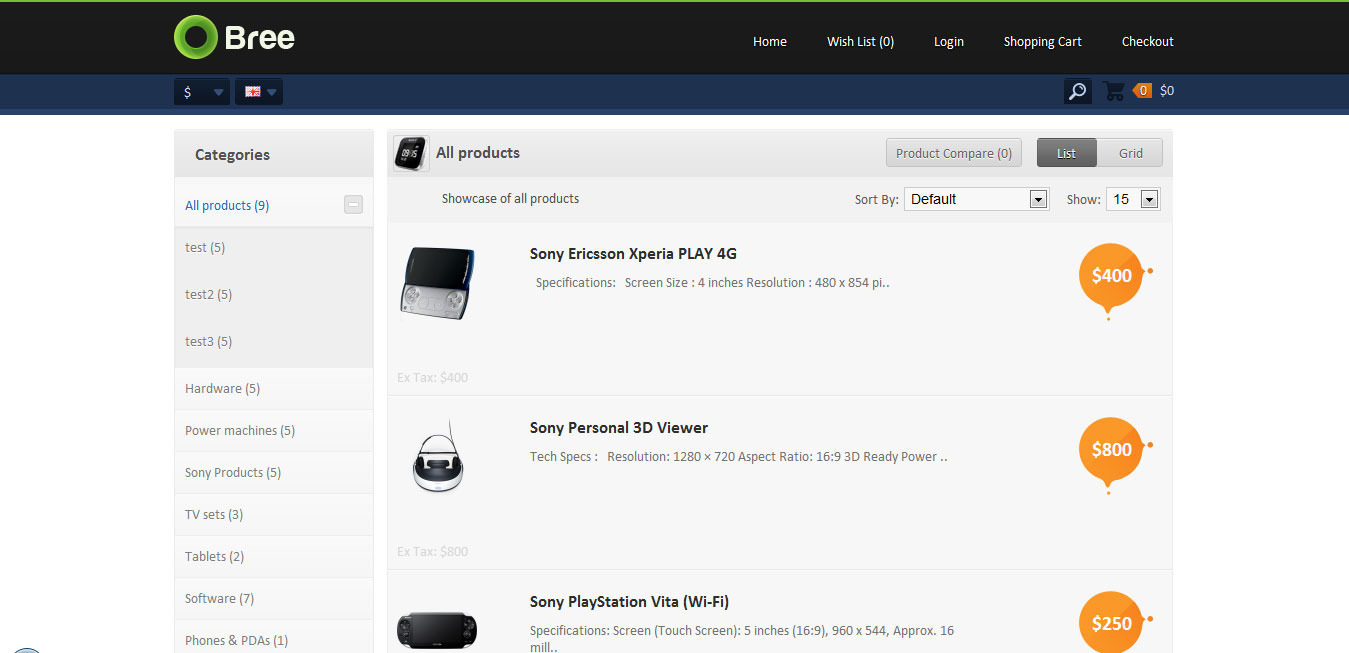Open the currency dollar dropdown
1349x653 pixels.
[202, 92]
